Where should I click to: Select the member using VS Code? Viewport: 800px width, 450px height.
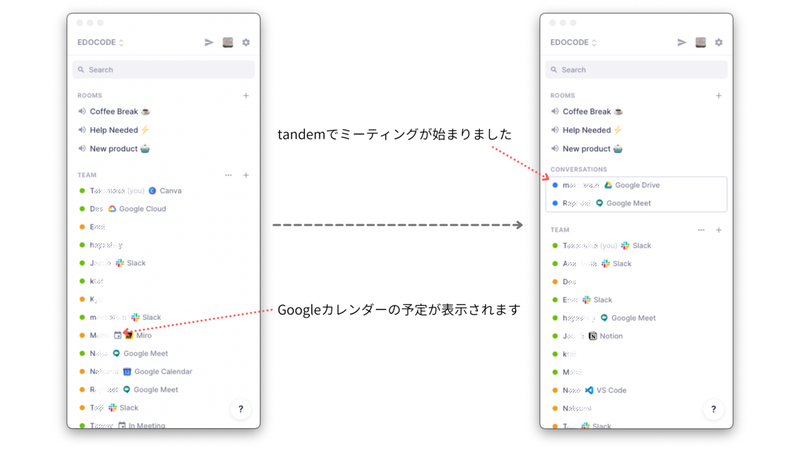click(589, 390)
